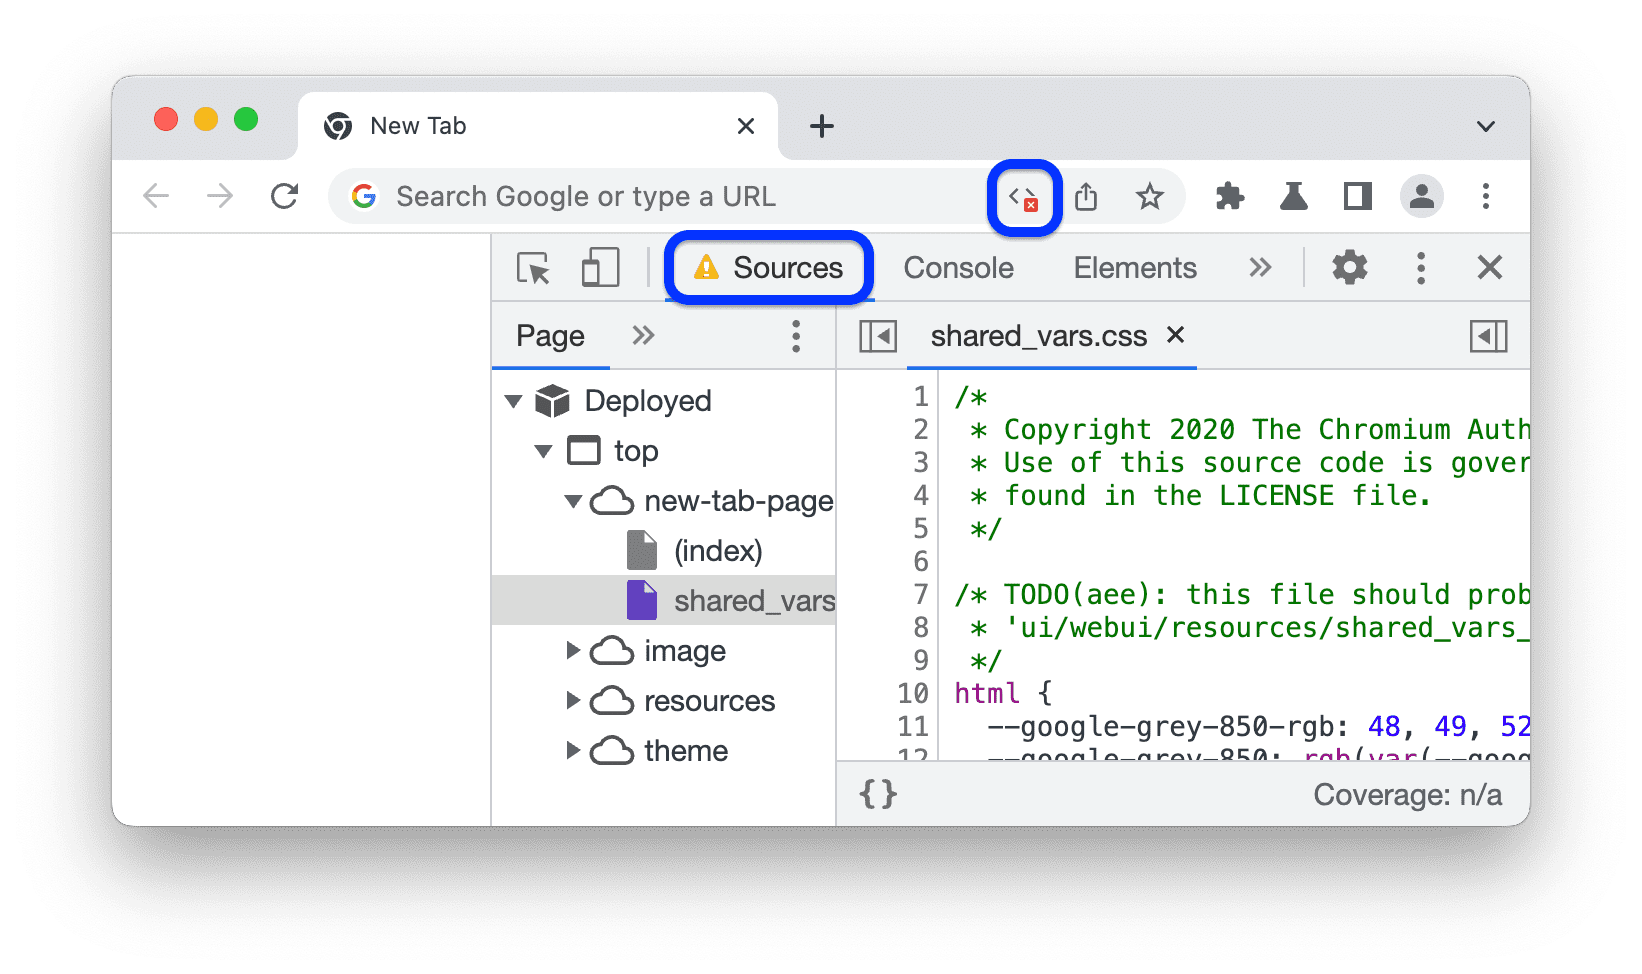Open a new browser tab with plus button

(x=821, y=126)
